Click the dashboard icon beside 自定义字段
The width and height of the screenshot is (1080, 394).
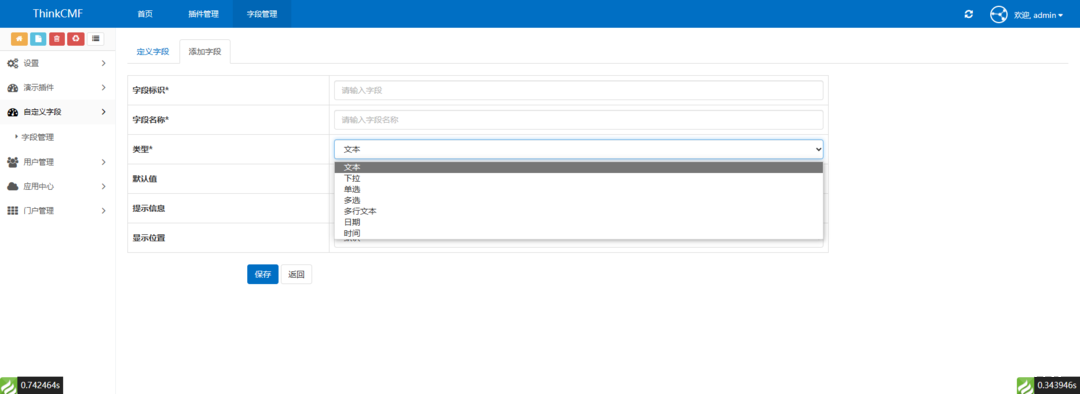12,112
